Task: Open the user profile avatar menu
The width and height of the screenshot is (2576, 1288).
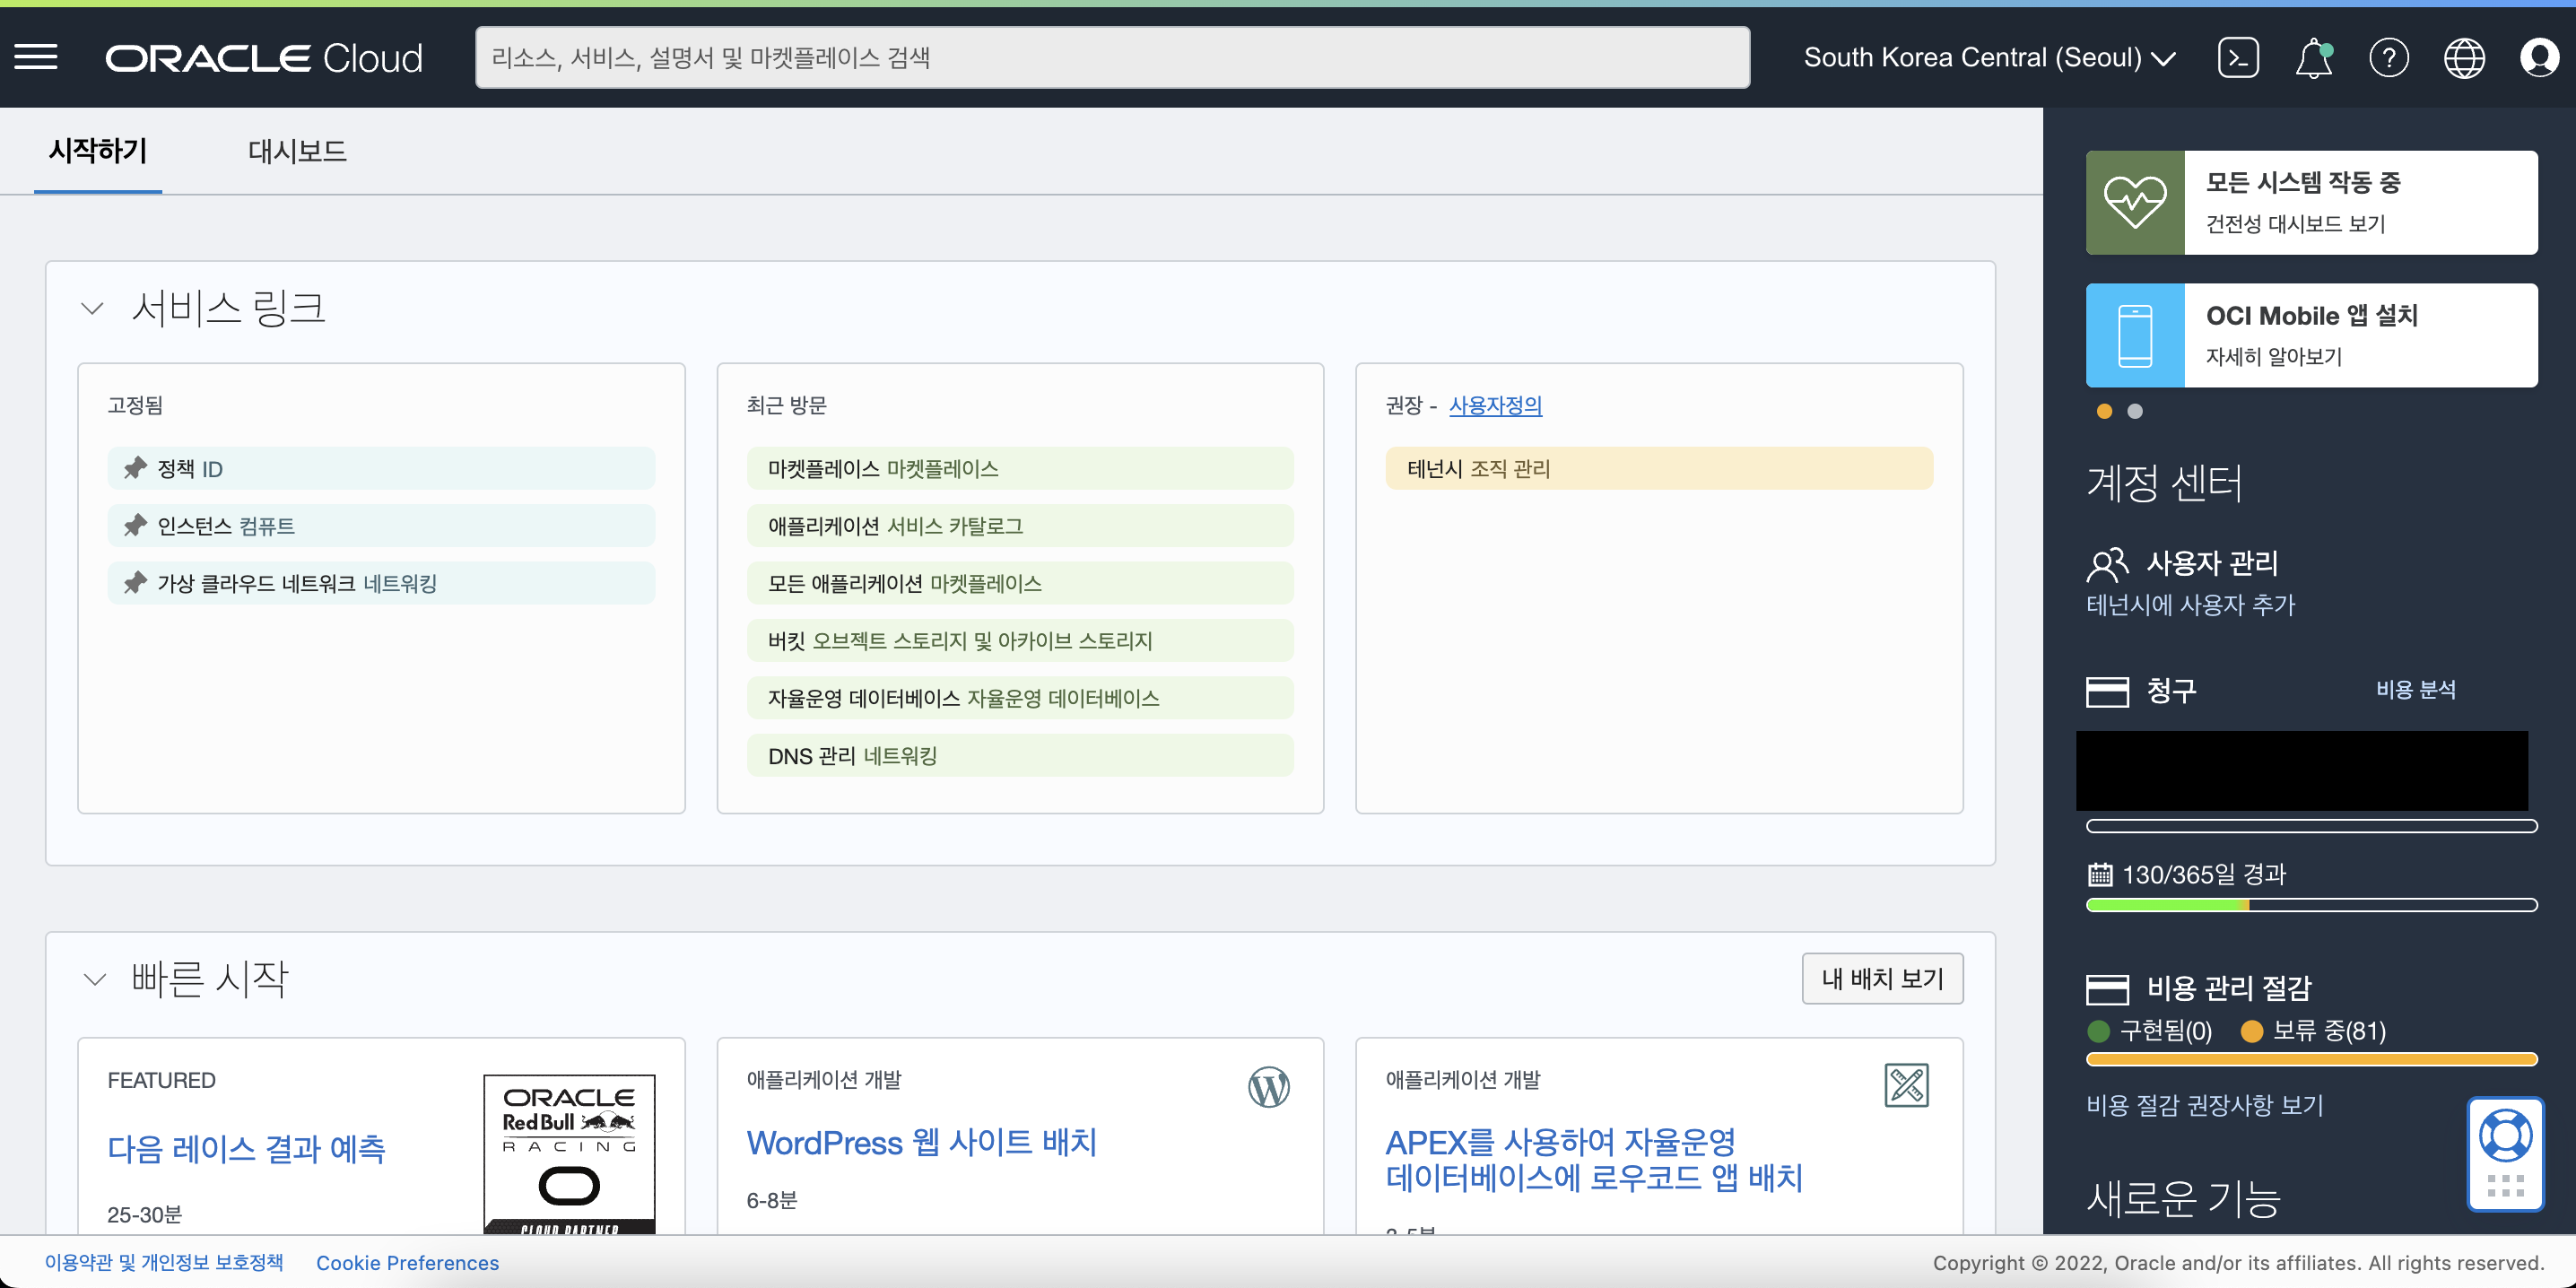Action: [2539, 58]
